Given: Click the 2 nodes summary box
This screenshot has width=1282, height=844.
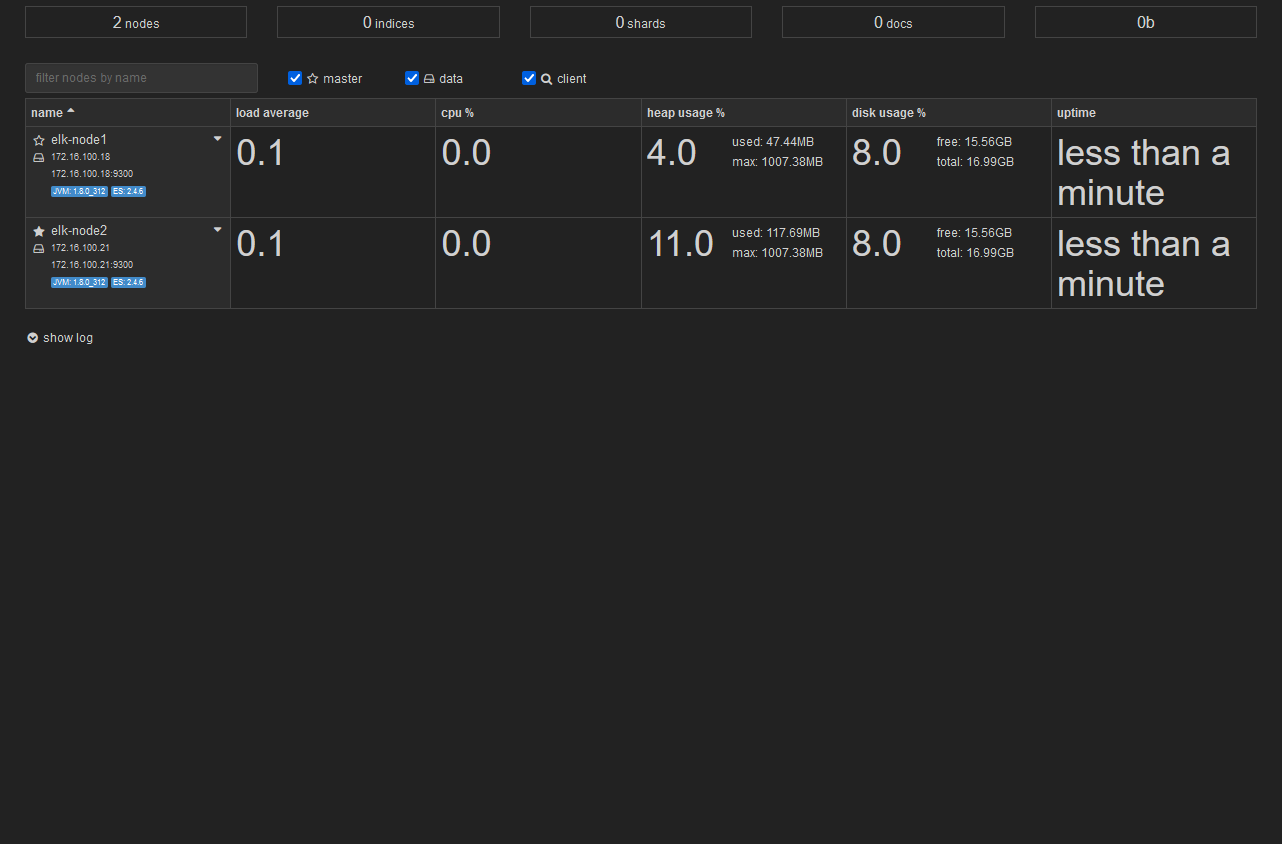Looking at the screenshot, I should pyautogui.click(x=136, y=22).
